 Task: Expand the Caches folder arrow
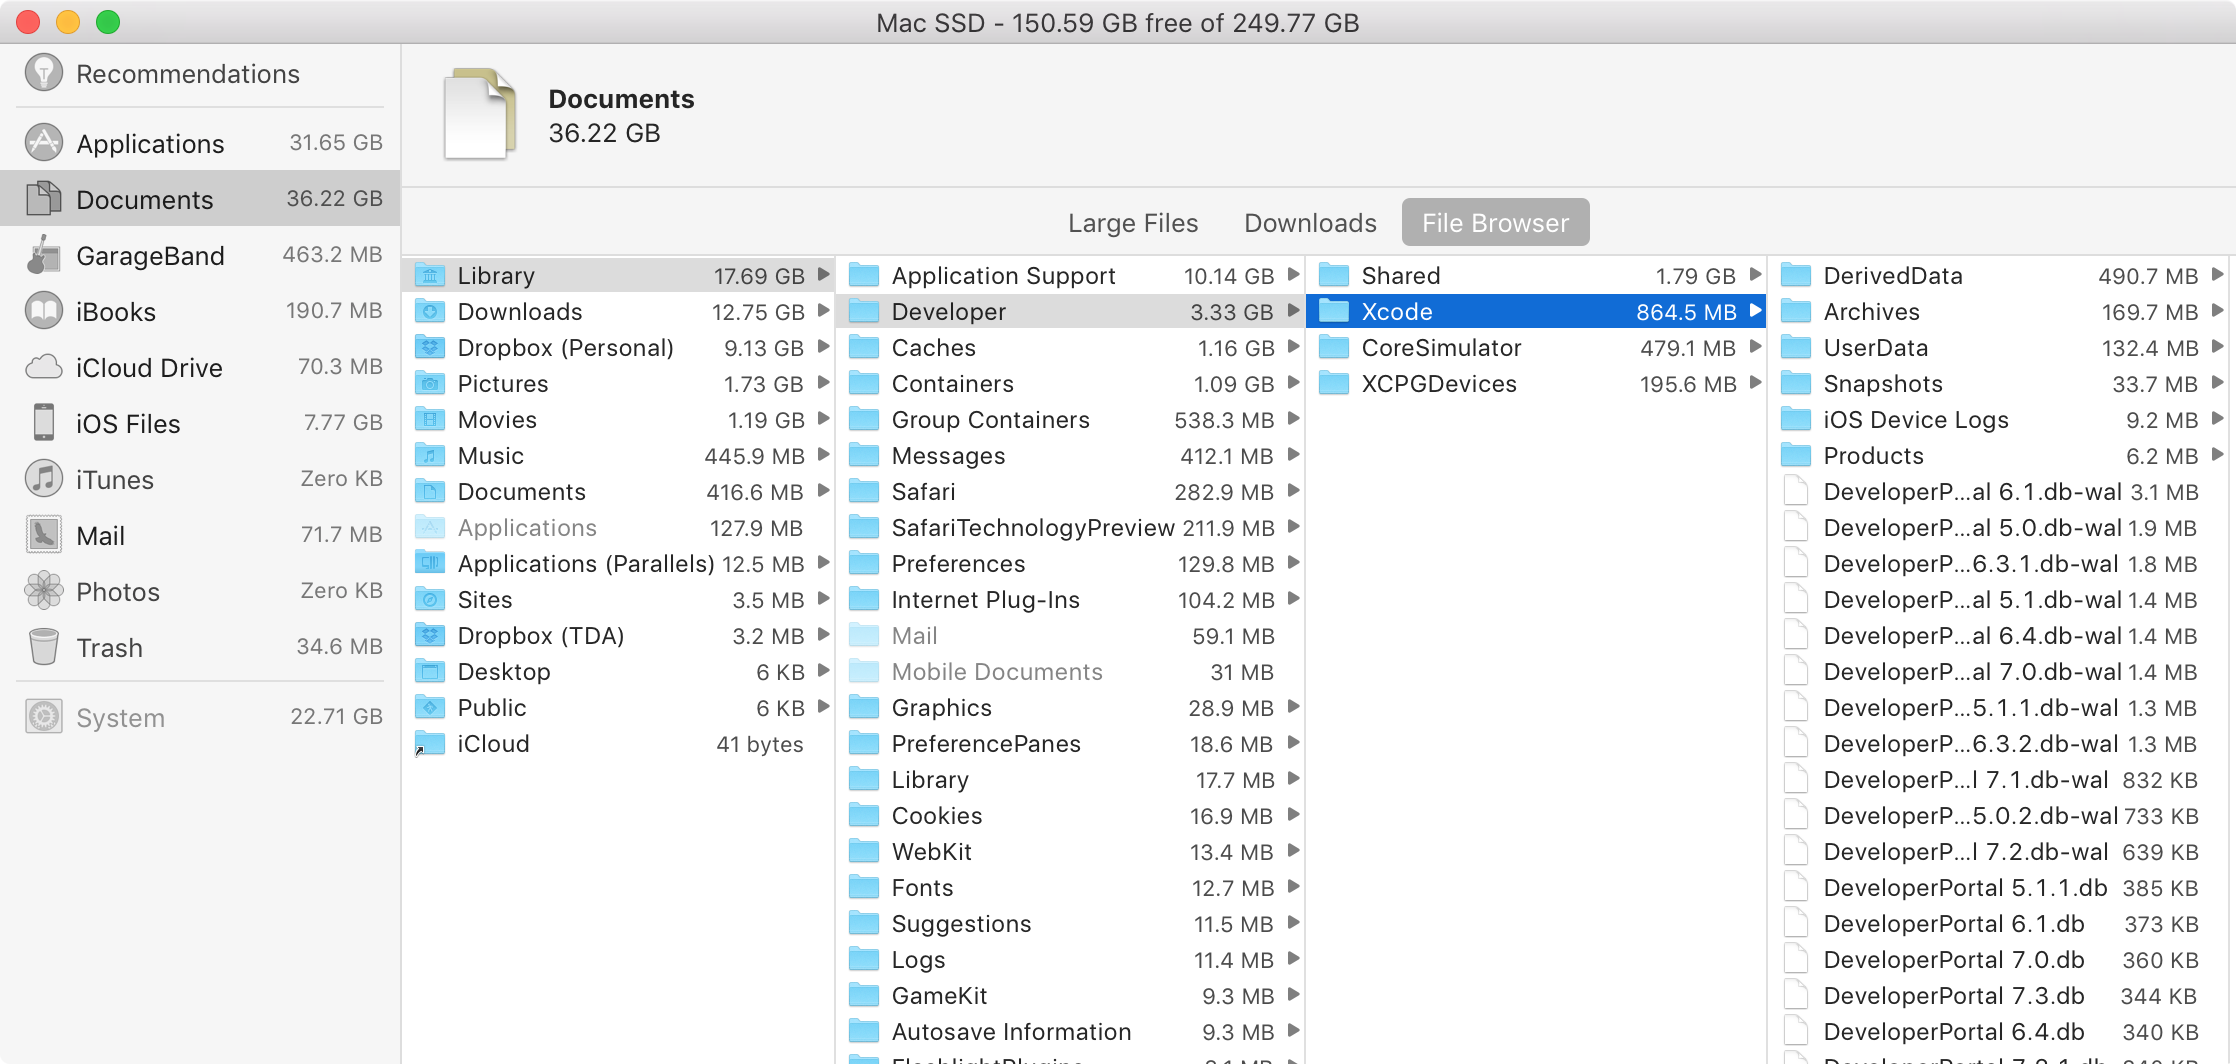1293,347
